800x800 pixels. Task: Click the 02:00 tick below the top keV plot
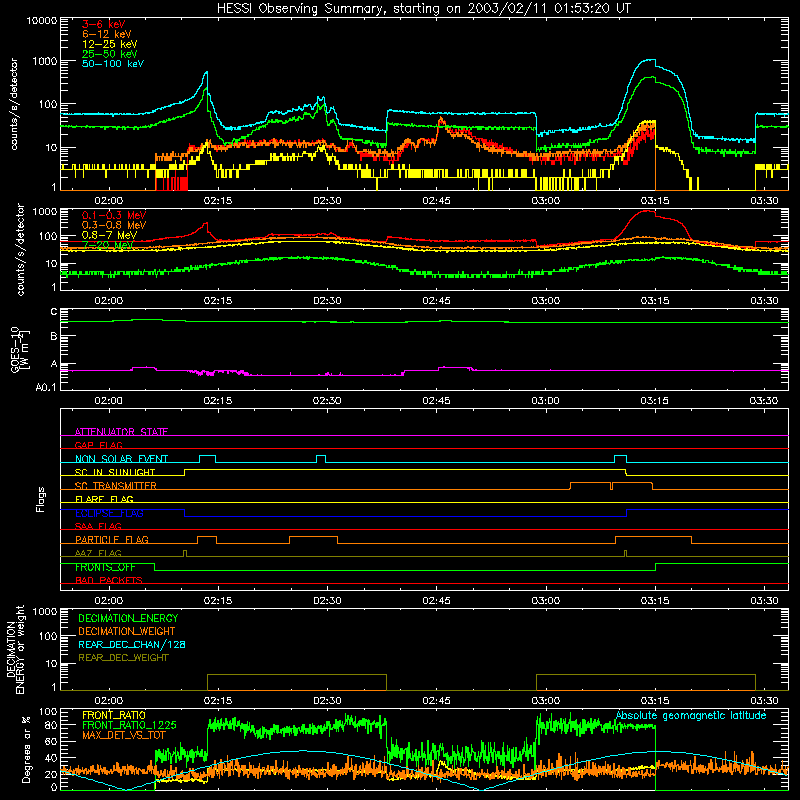pos(109,201)
